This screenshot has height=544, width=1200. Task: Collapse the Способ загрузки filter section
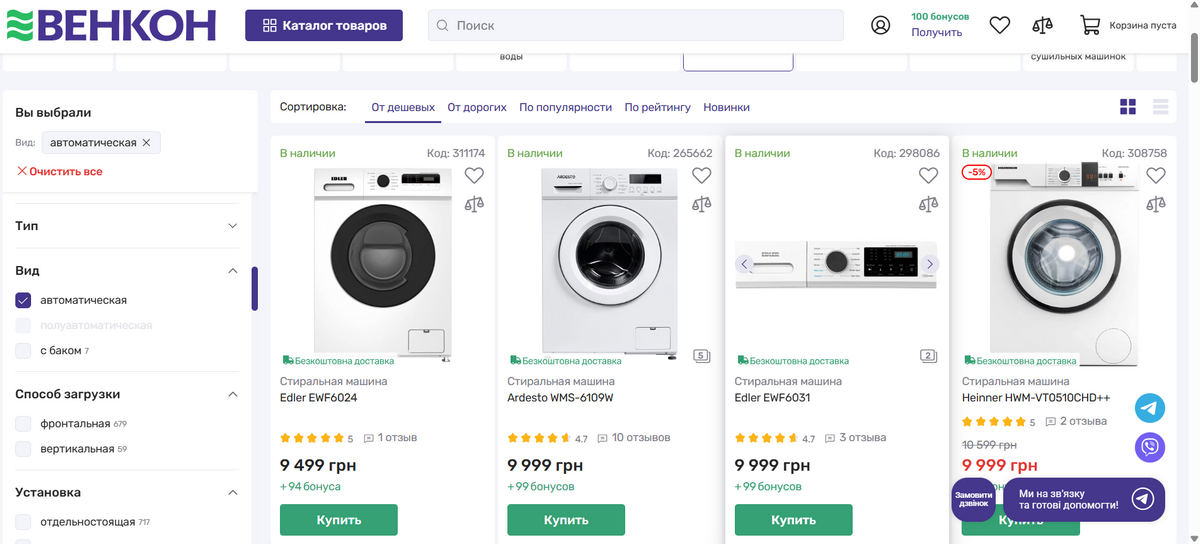tap(127, 394)
